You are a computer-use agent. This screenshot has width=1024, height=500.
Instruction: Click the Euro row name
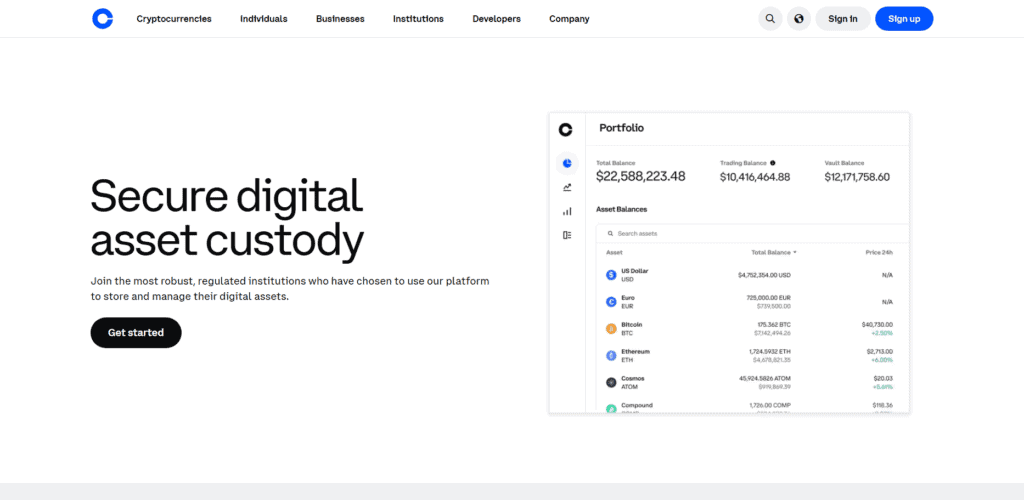click(x=628, y=298)
